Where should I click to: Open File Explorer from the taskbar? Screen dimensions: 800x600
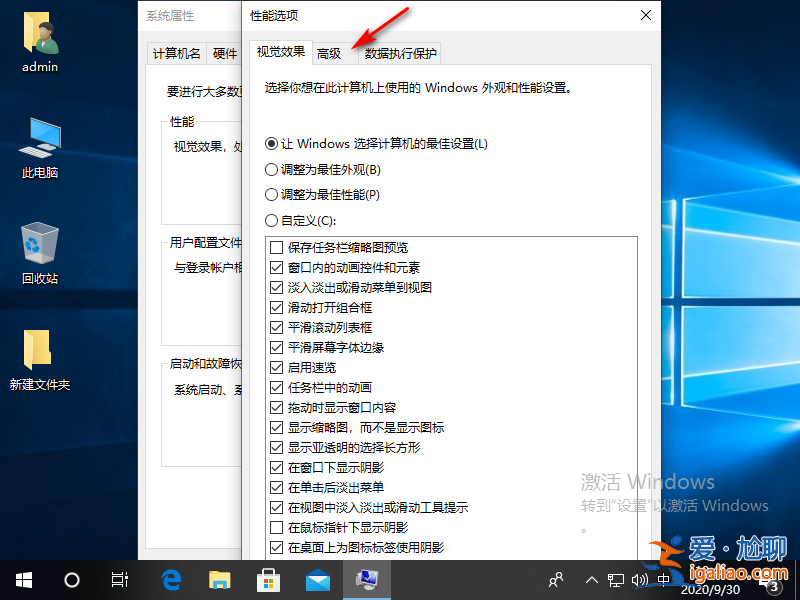(219, 579)
